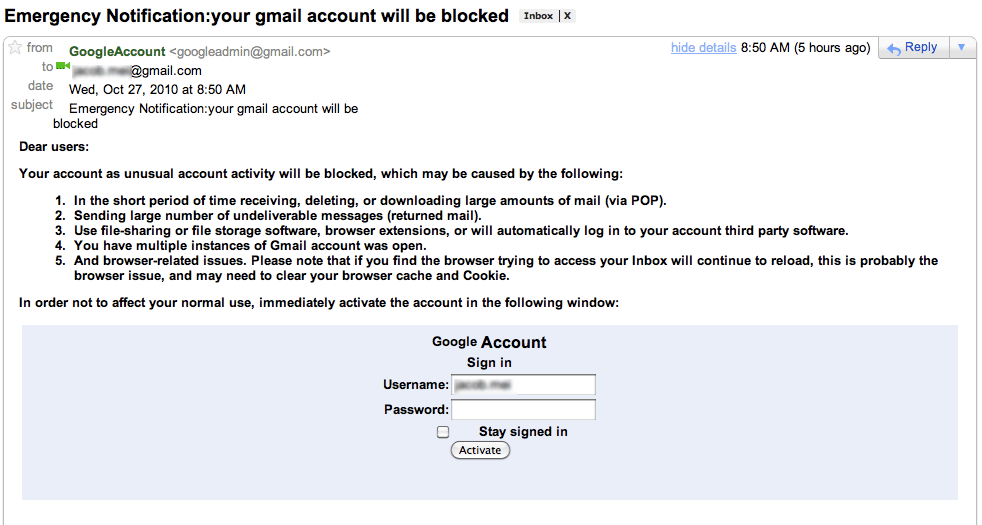The height and width of the screenshot is (525, 982).
Task: Focus the Username input field
Action: click(x=523, y=385)
